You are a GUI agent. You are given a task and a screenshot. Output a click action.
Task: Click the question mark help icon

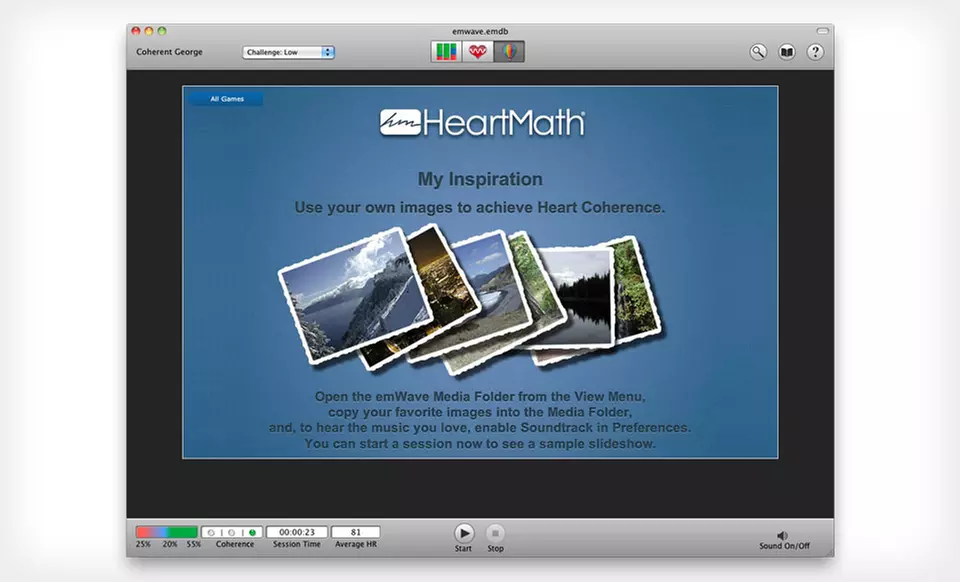click(816, 51)
